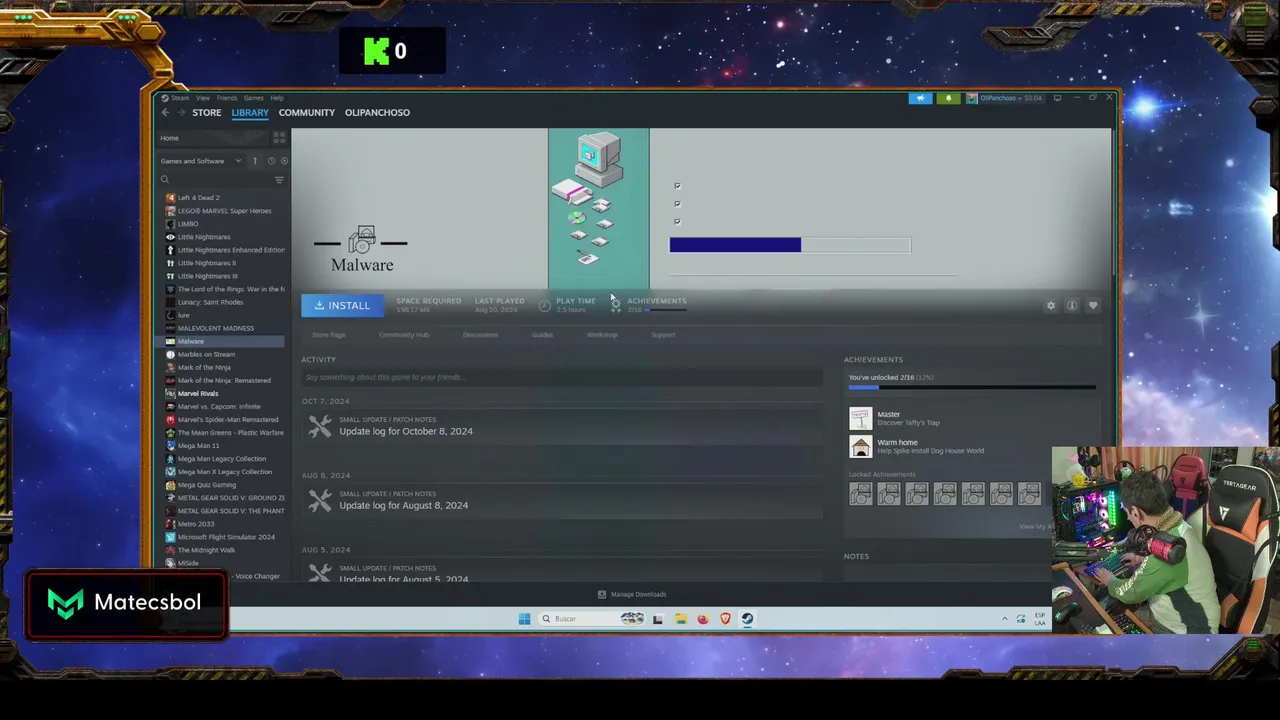Viewport: 1280px width, 720px height.
Task: Click the play time clock icon
Action: tap(544, 305)
